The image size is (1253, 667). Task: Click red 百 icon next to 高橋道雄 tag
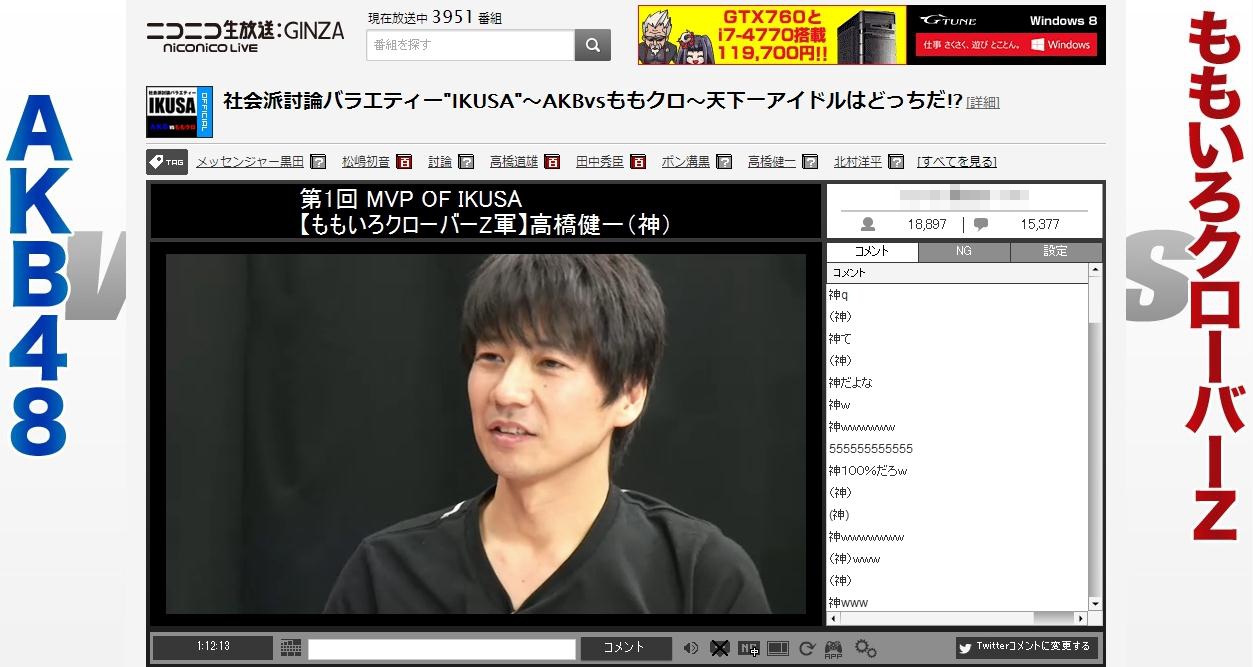pos(551,162)
